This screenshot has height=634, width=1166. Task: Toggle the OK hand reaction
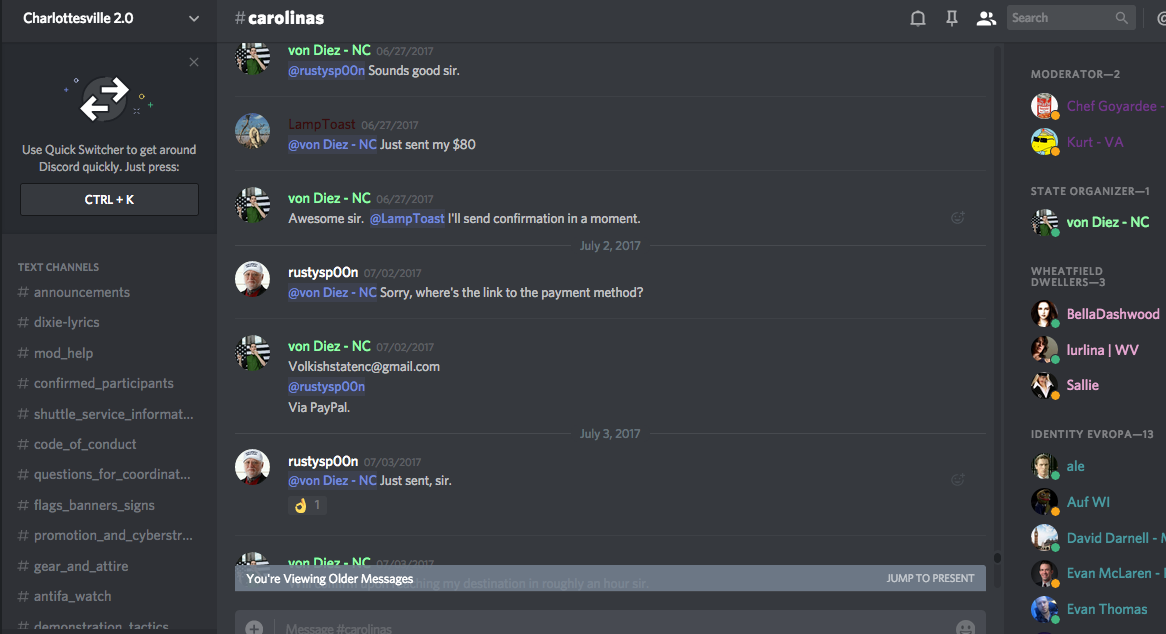[307, 505]
